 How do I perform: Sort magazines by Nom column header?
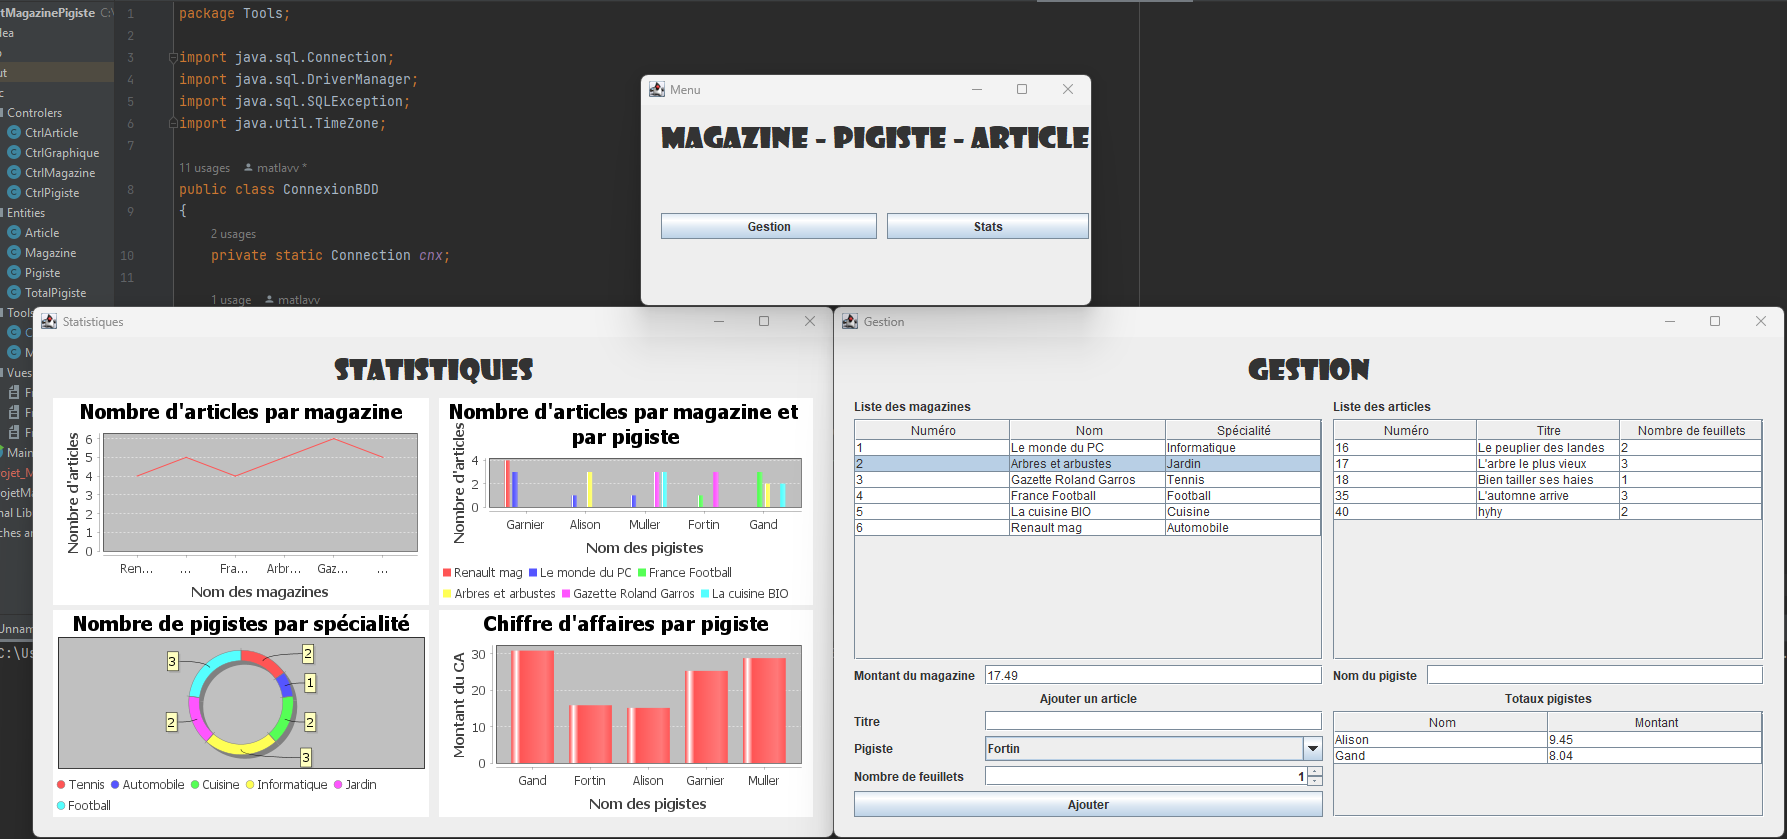point(1089,431)
